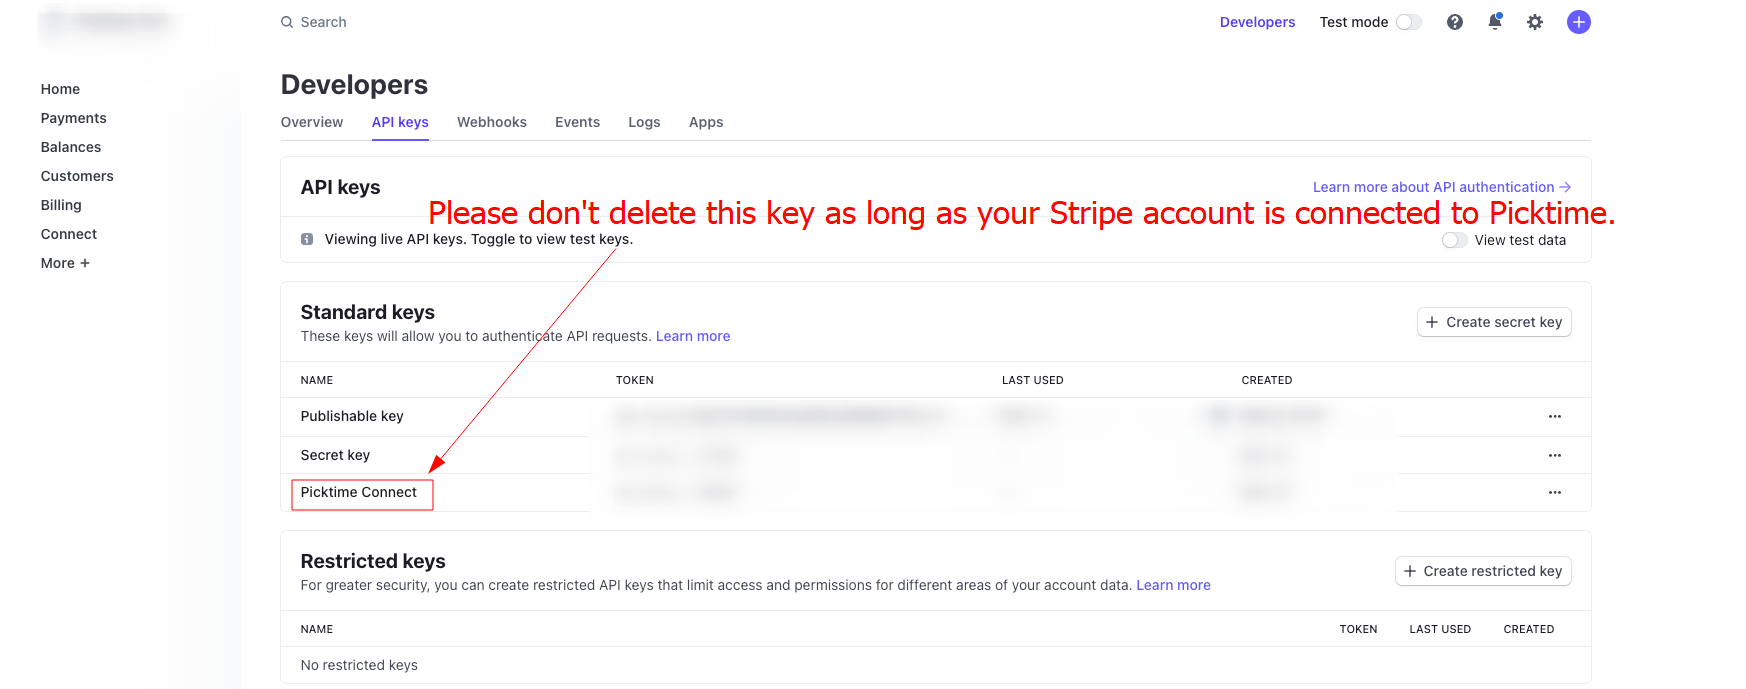Open Secret key options menu
Viewport: 1746px width, 689px height.
point(1554,455)
